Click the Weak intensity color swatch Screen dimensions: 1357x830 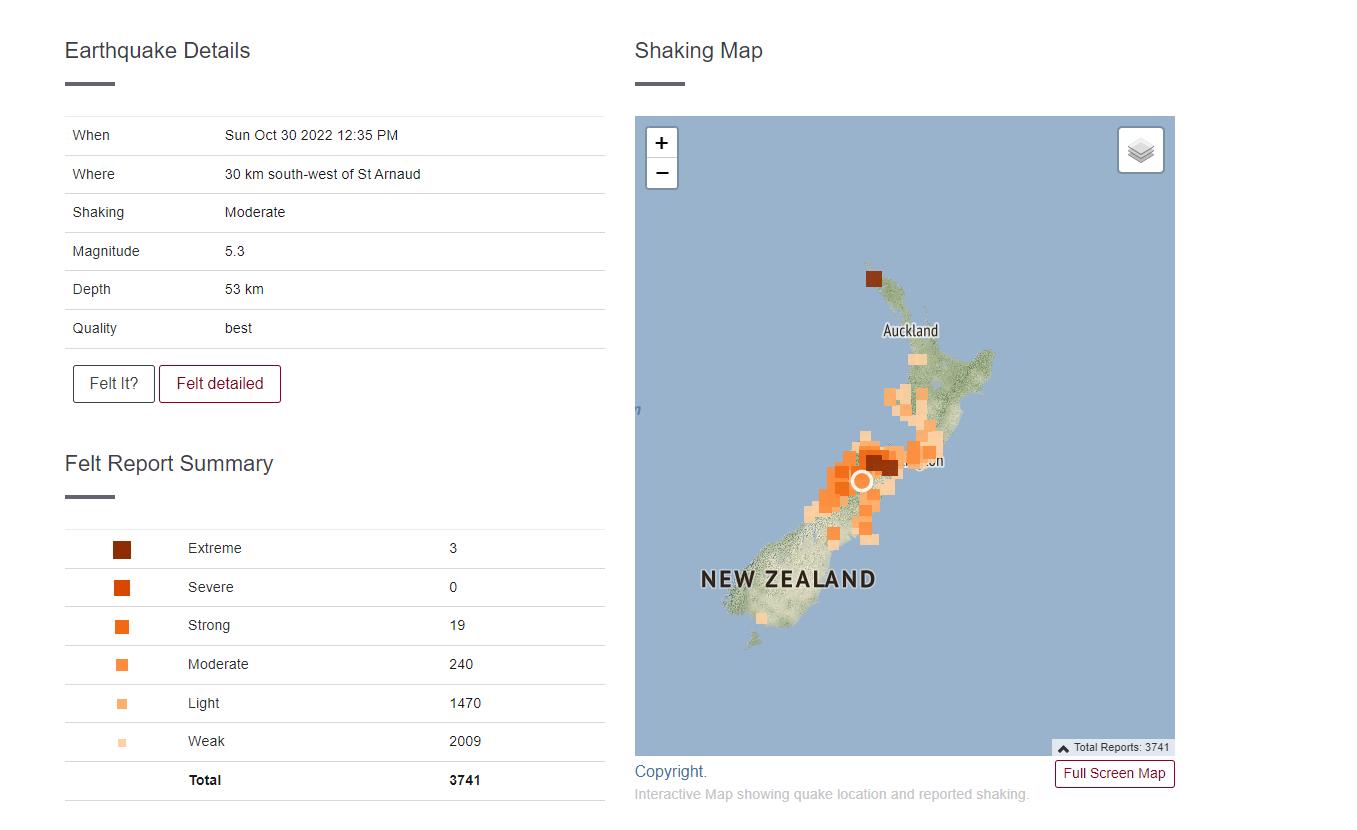pyautogui.click(x=122, y=743)
